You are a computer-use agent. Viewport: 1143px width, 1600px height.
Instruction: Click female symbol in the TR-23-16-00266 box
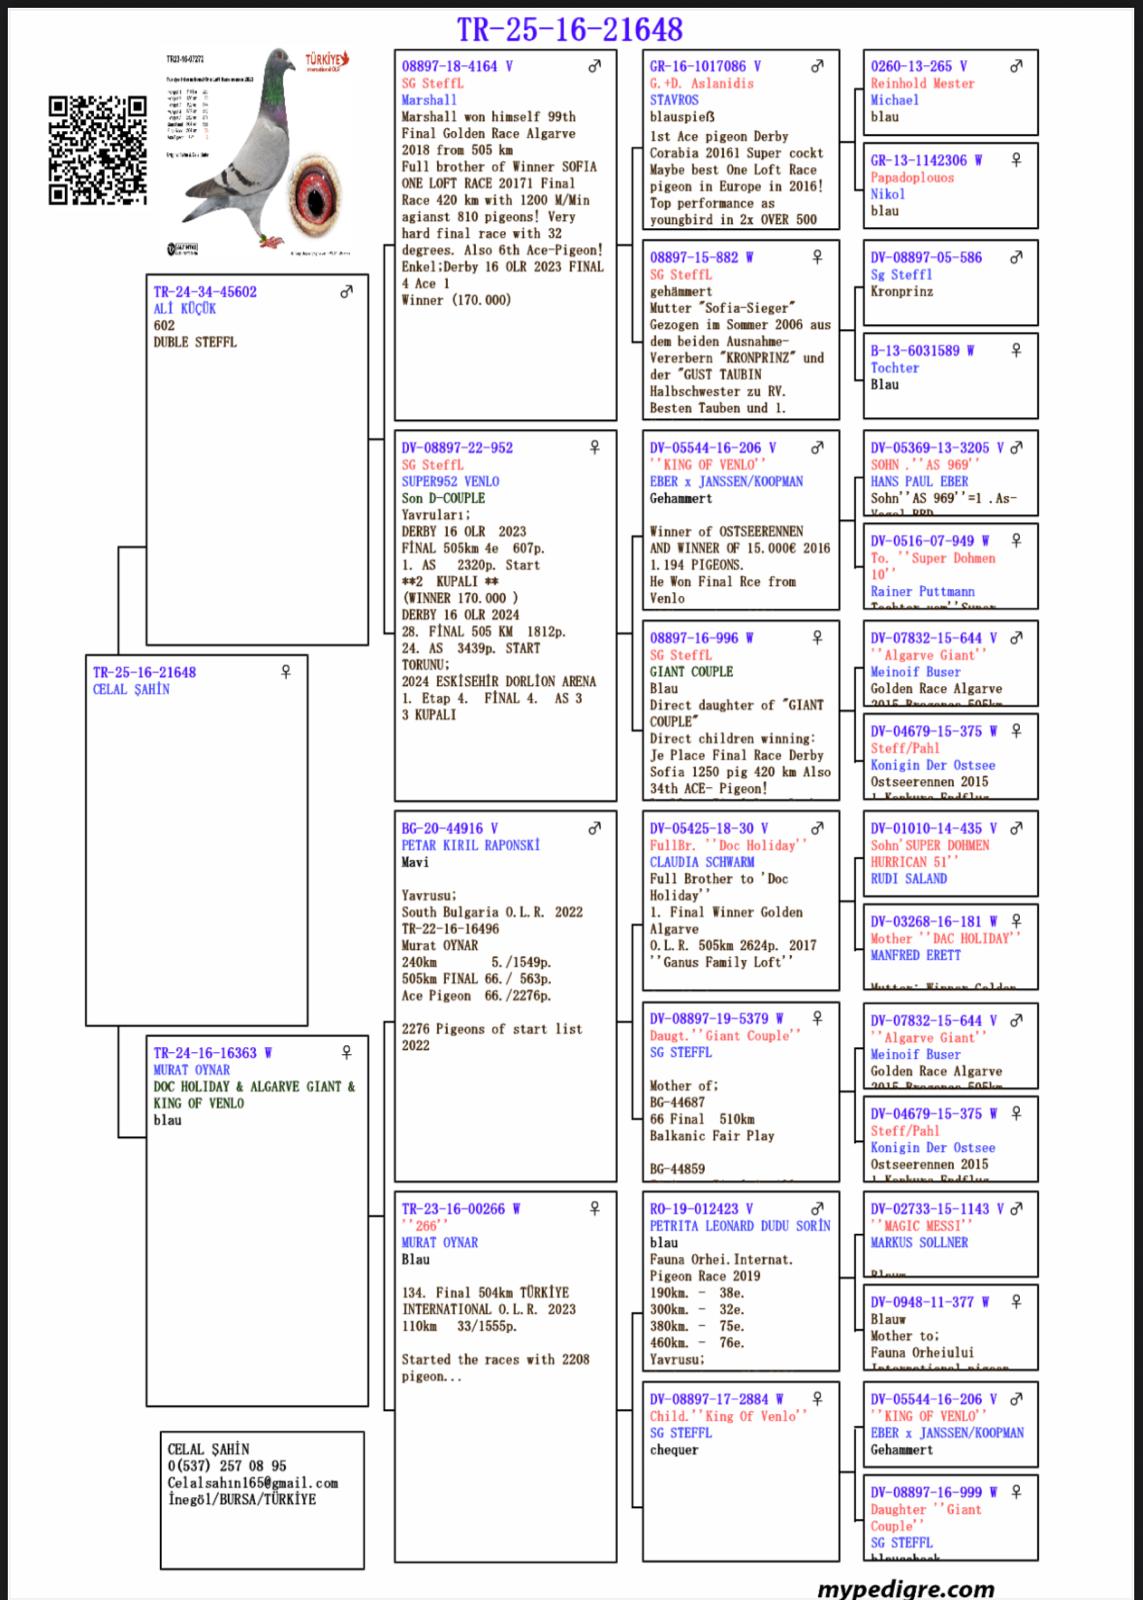tap(595, 1208)
